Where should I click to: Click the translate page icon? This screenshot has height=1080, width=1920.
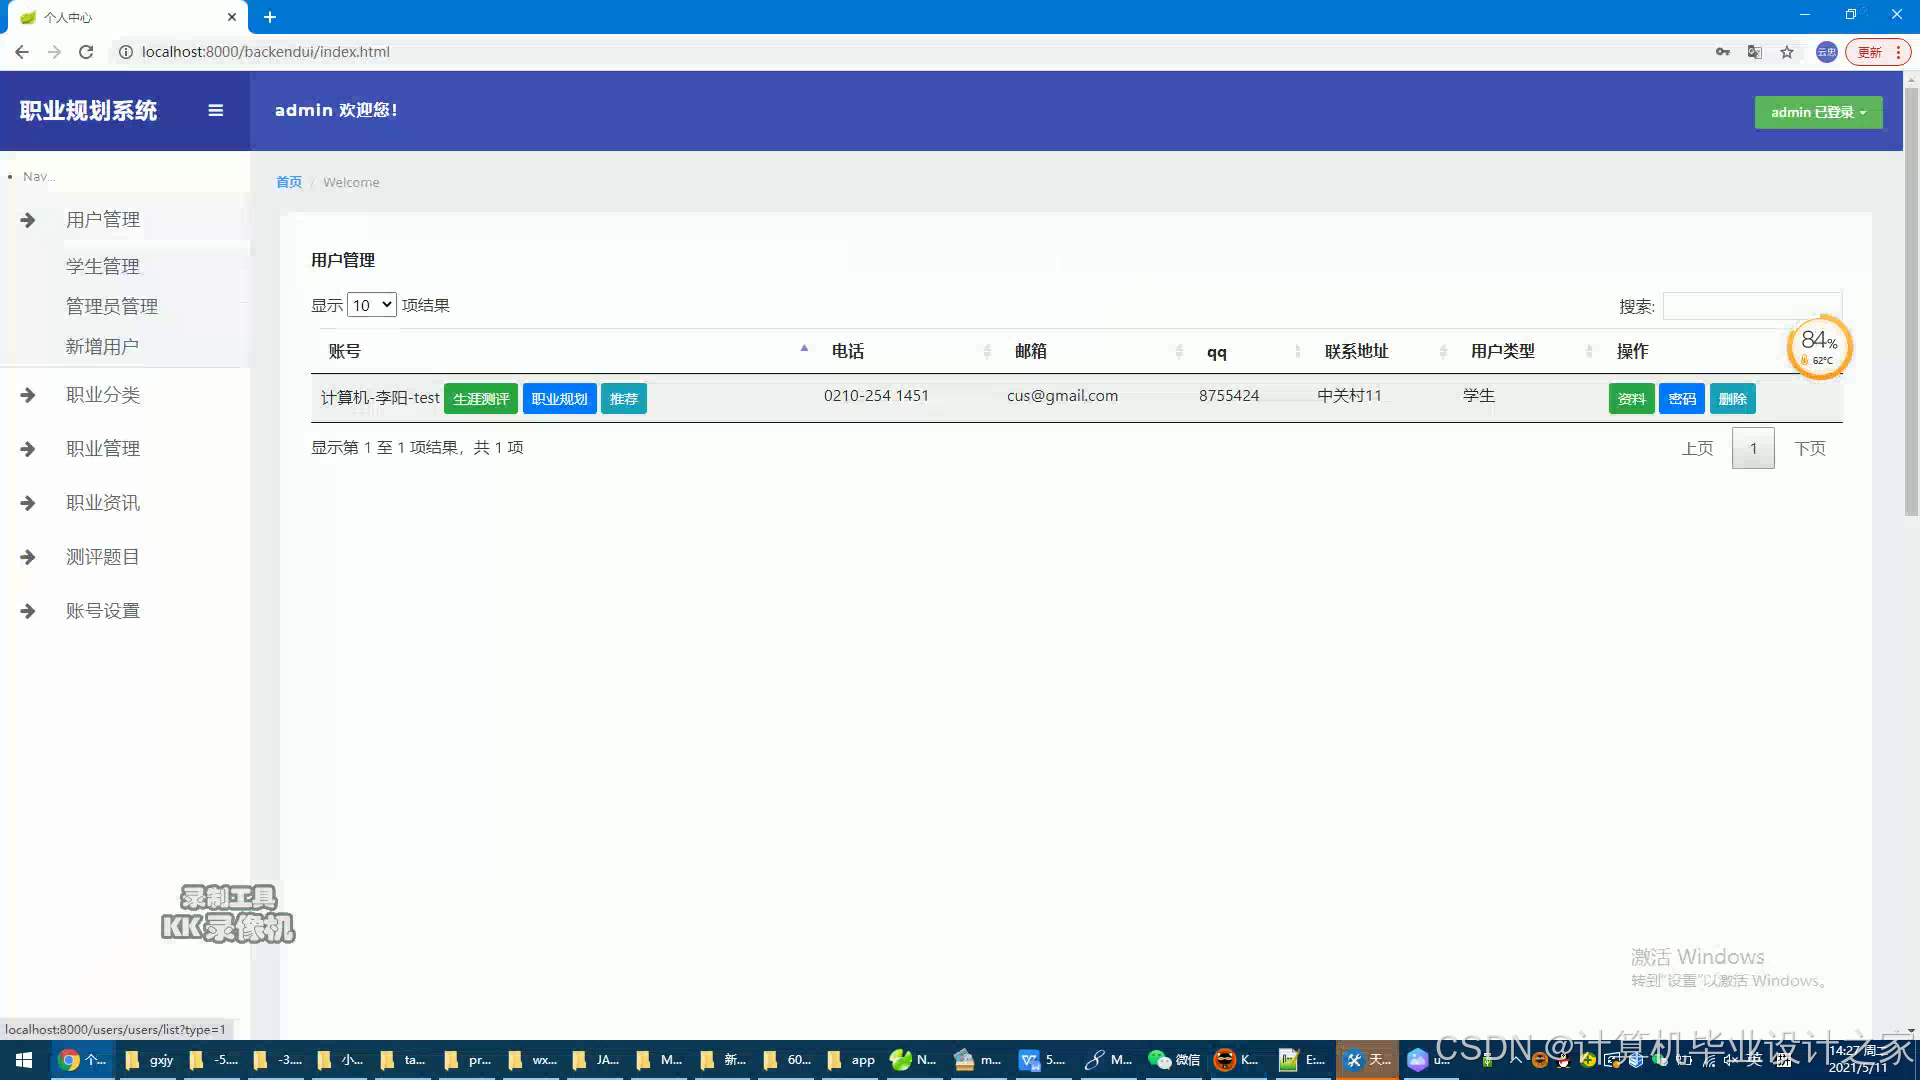(1754, 52)
